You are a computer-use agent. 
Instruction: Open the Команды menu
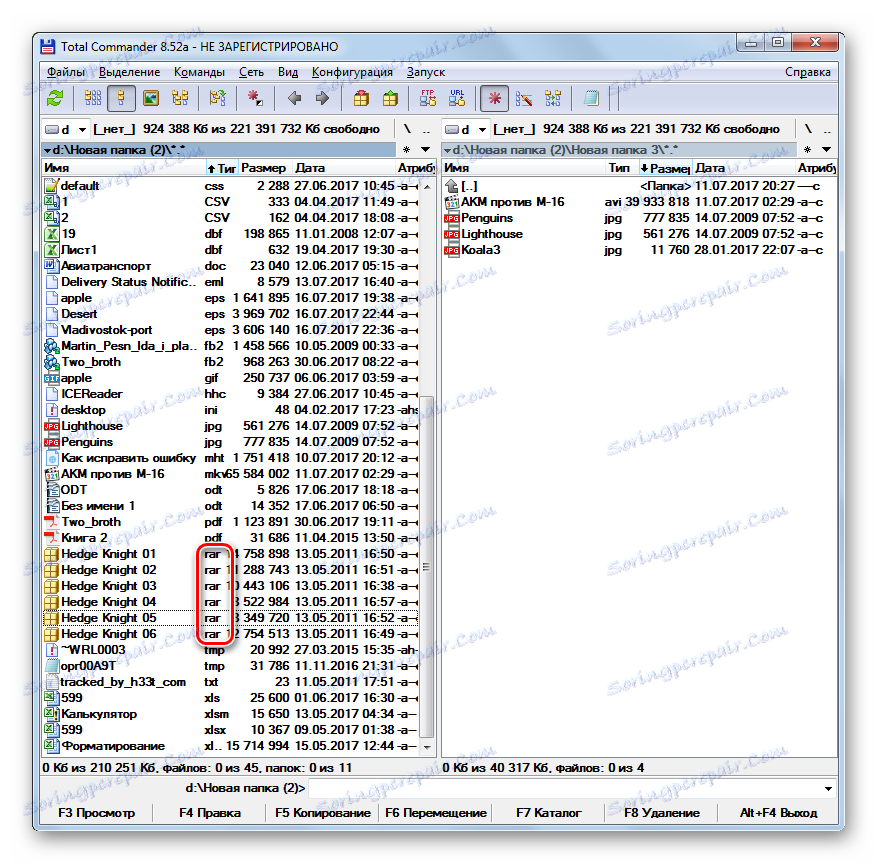pyautogui.click(x=199, y=72)
